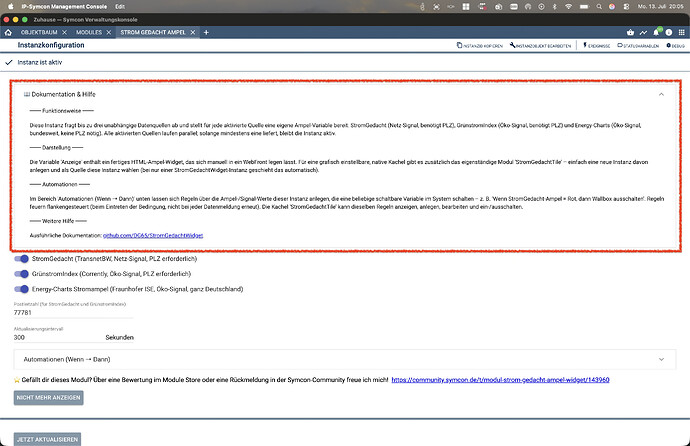The height and width of the screenshot is (446, 690).
Task: Click the NICHT MEHR ANZEIGEN button
Action: pos(48,398)
